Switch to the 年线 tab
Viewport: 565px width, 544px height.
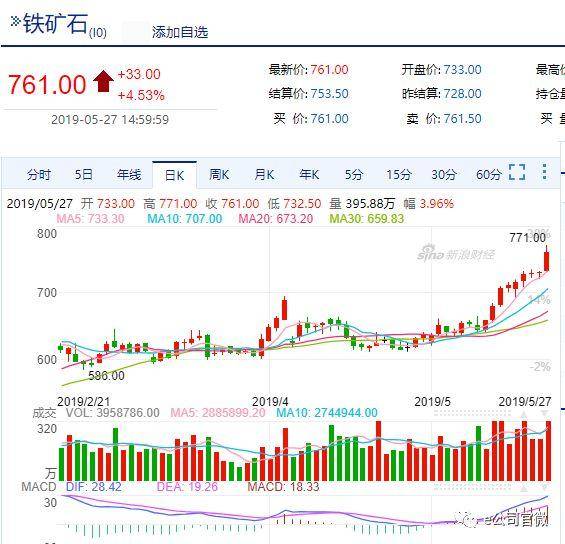point(129,175)
